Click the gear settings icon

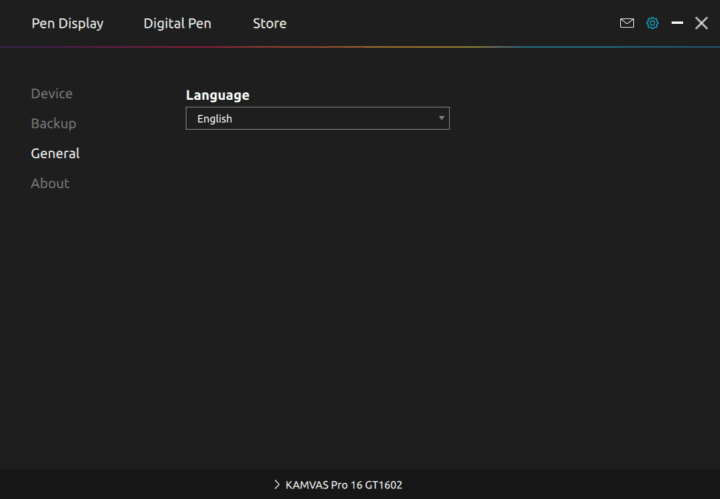click(652, 23)
